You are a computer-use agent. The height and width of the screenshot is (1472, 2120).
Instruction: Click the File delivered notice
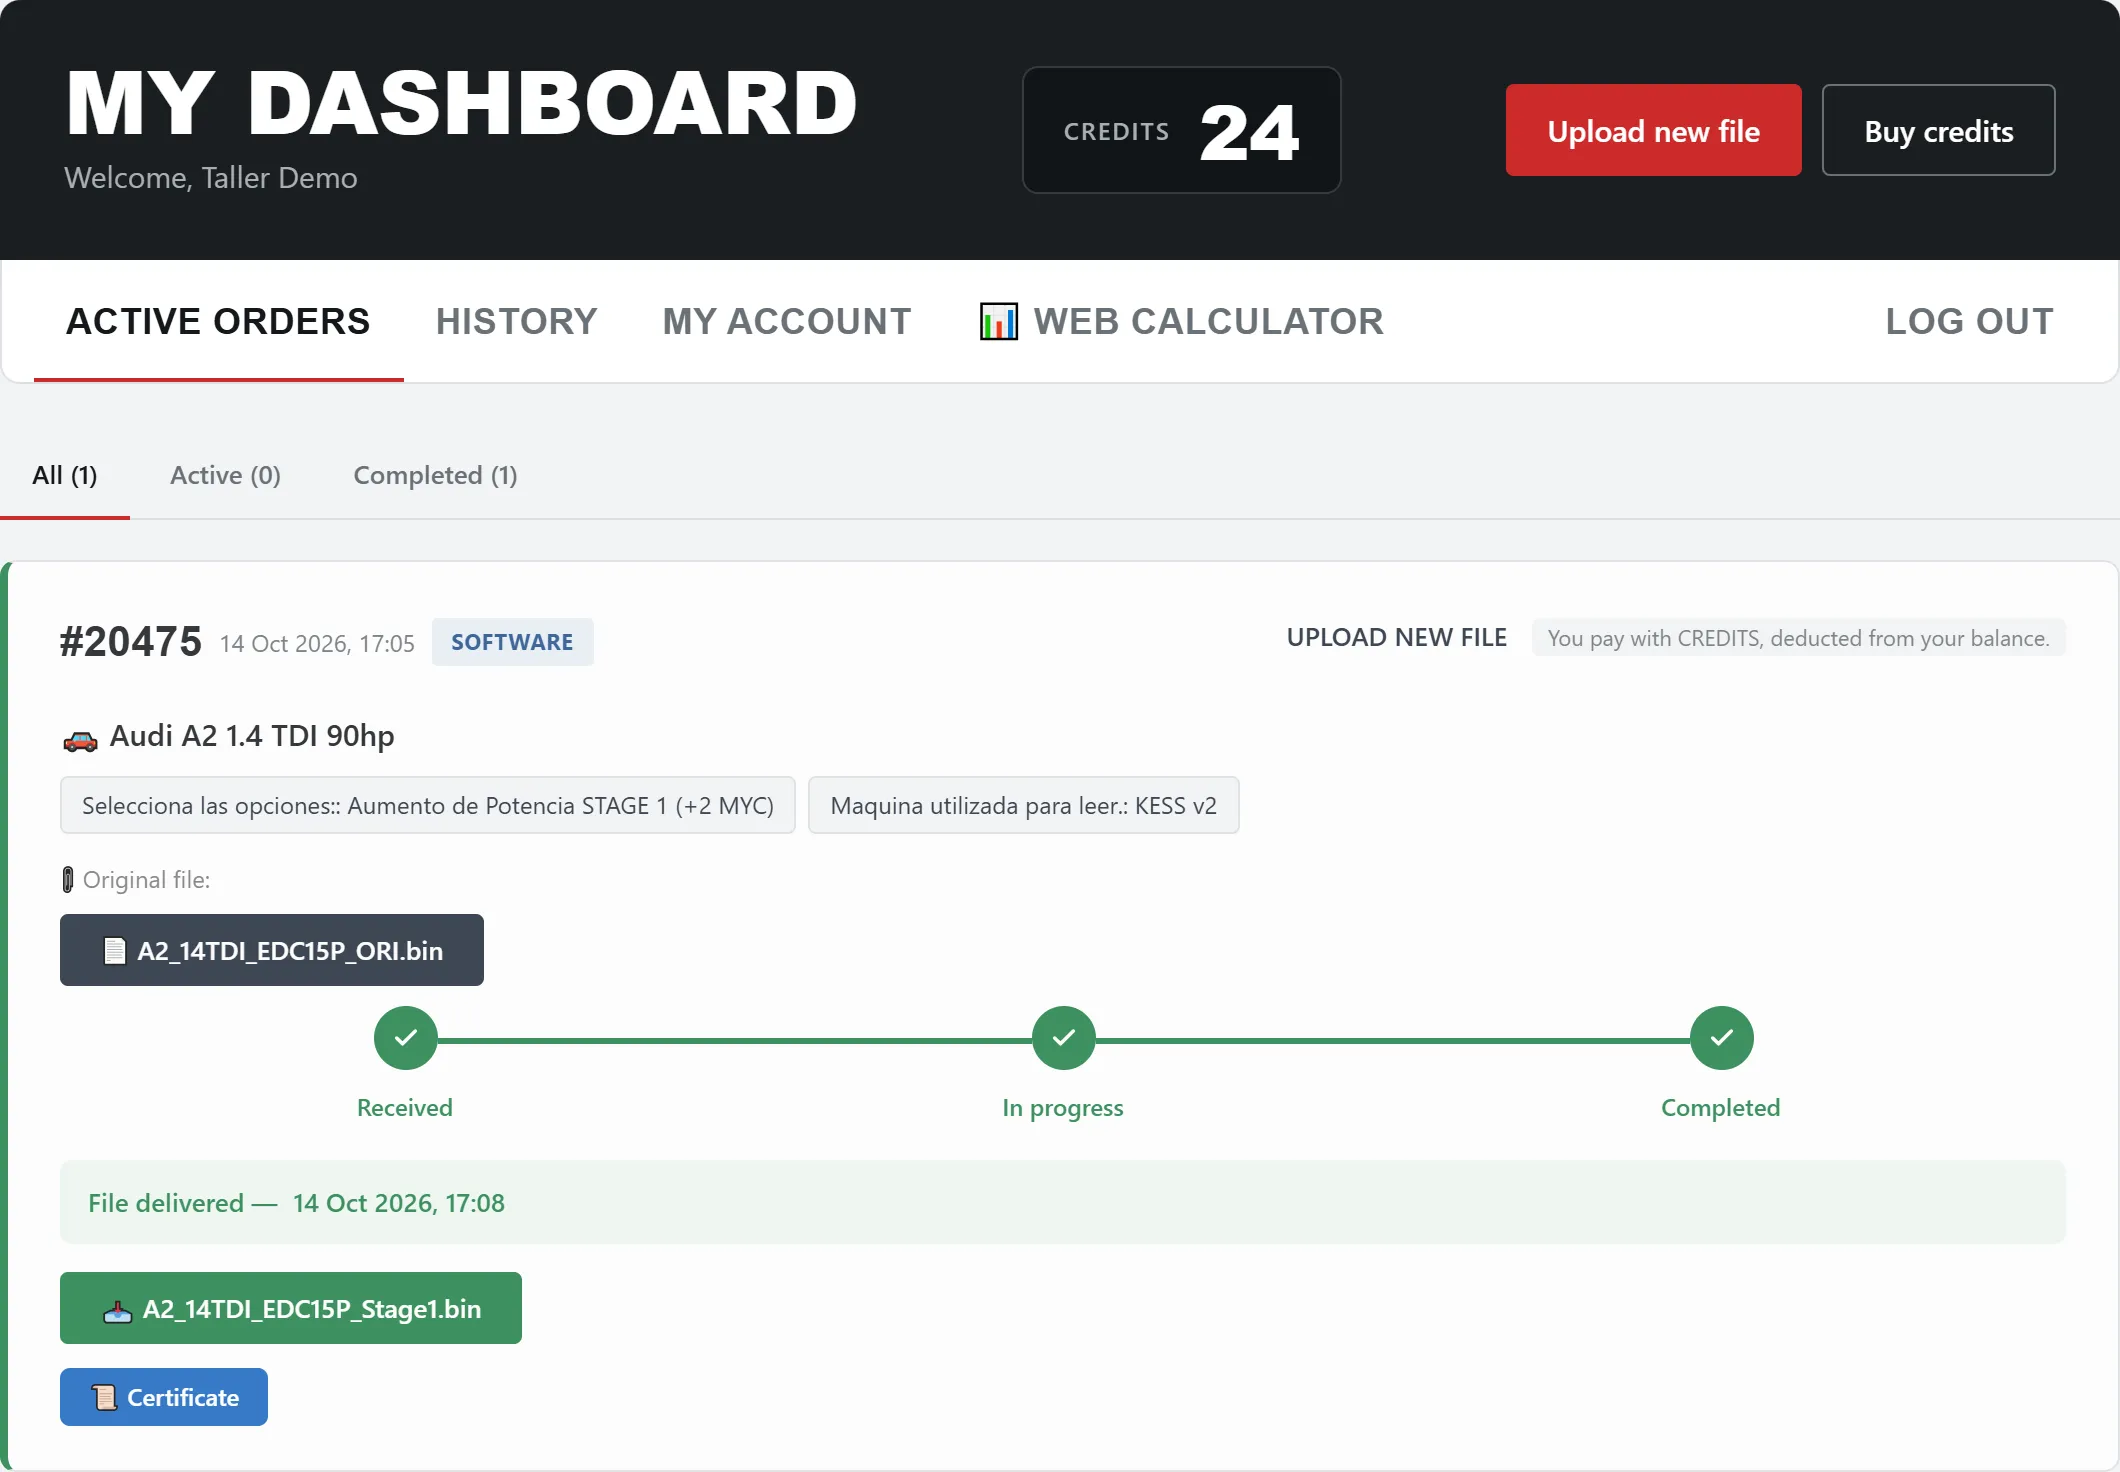tap(1062, 1202)
